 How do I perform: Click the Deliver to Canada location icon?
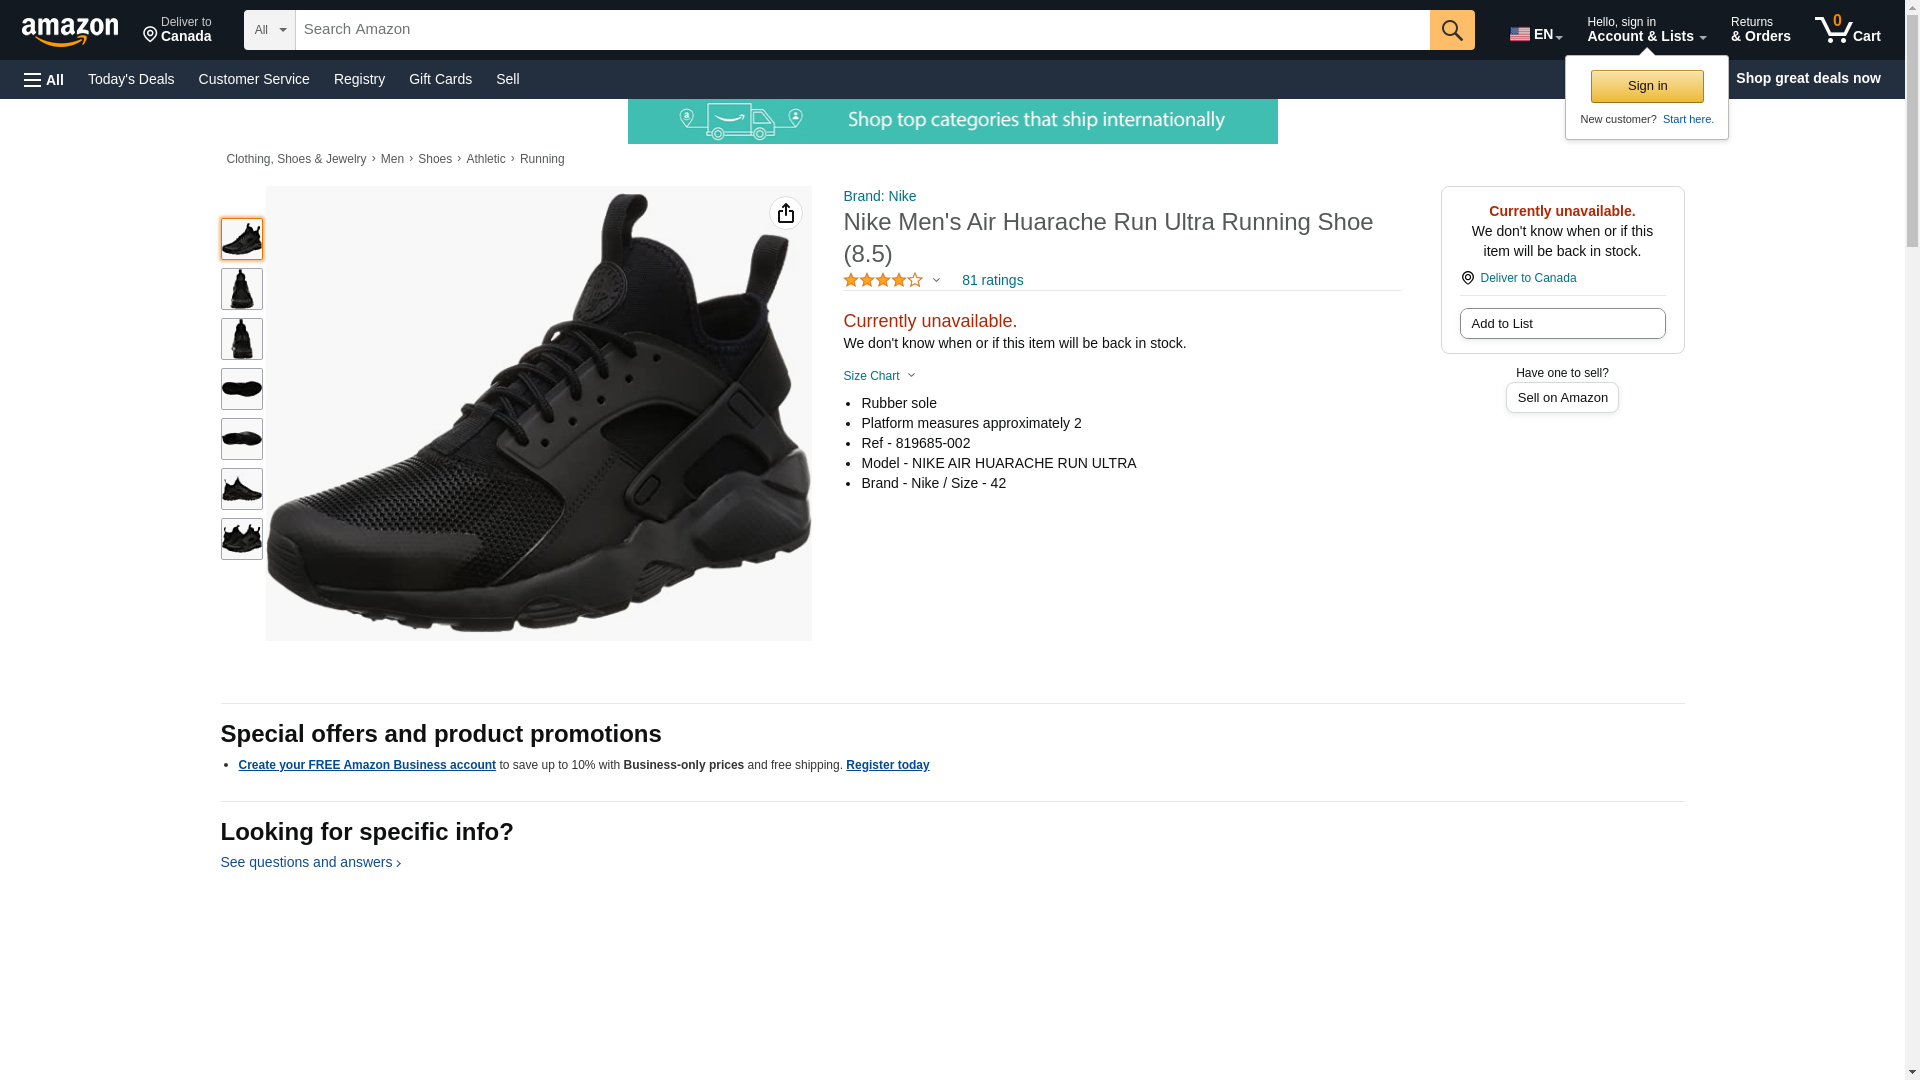1468,278
